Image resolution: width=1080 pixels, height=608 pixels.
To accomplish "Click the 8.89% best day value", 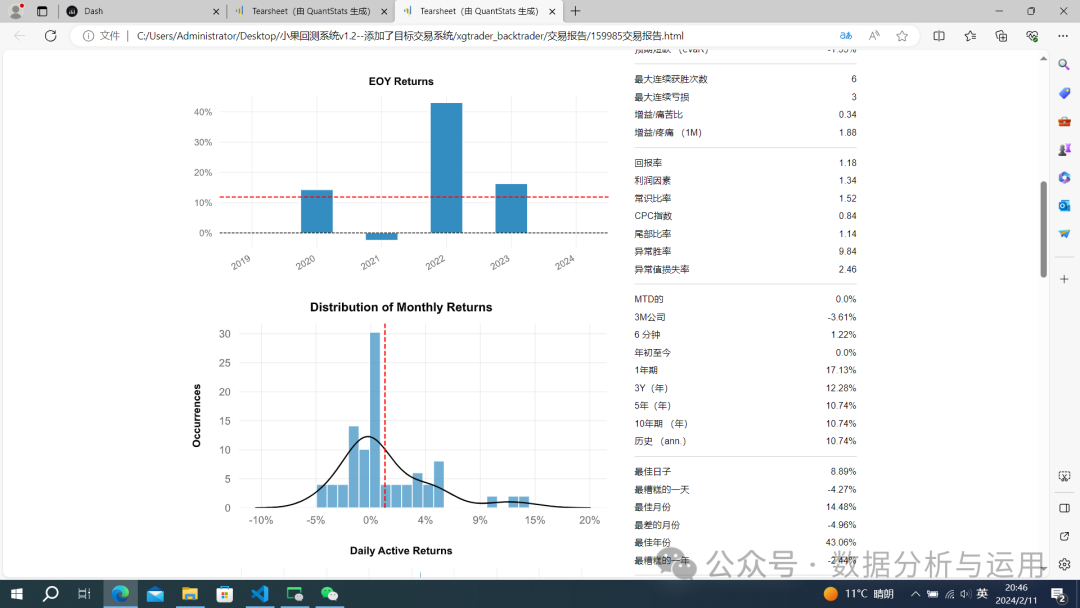I will [x=843, y=472].
